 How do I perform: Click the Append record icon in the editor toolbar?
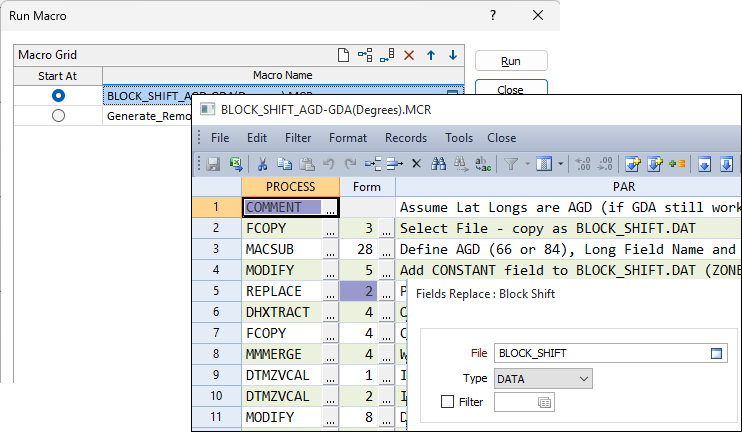[395, 164]
